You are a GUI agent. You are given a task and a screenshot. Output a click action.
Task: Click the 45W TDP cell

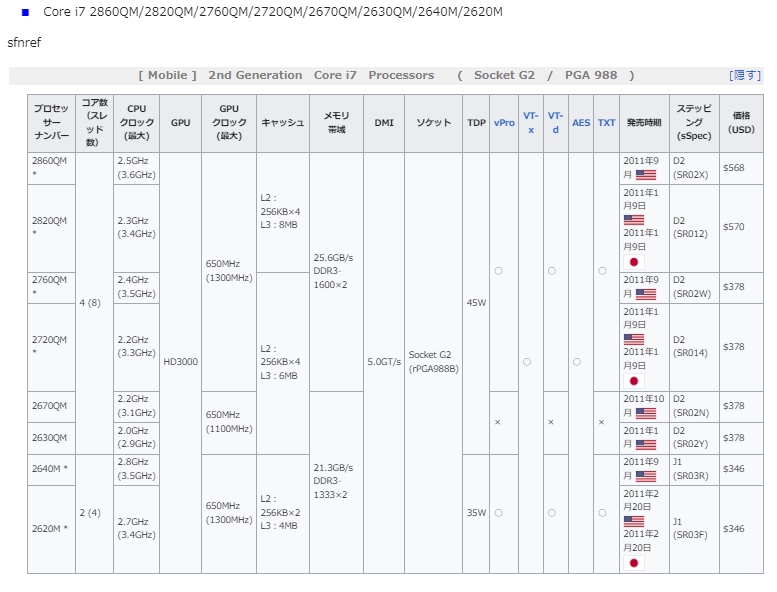pos(476,303)
